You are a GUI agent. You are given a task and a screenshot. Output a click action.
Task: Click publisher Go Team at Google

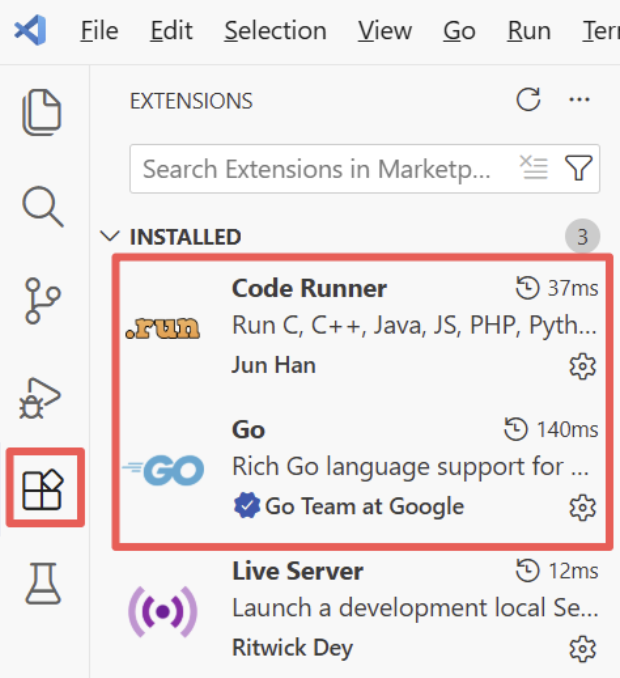[x=364, y=506]
